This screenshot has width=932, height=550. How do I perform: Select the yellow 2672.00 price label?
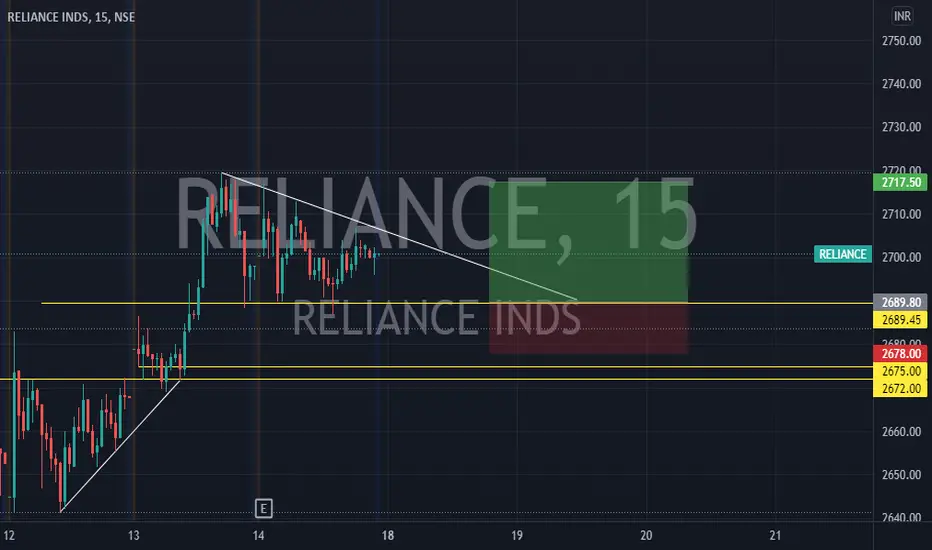(900, 388)
